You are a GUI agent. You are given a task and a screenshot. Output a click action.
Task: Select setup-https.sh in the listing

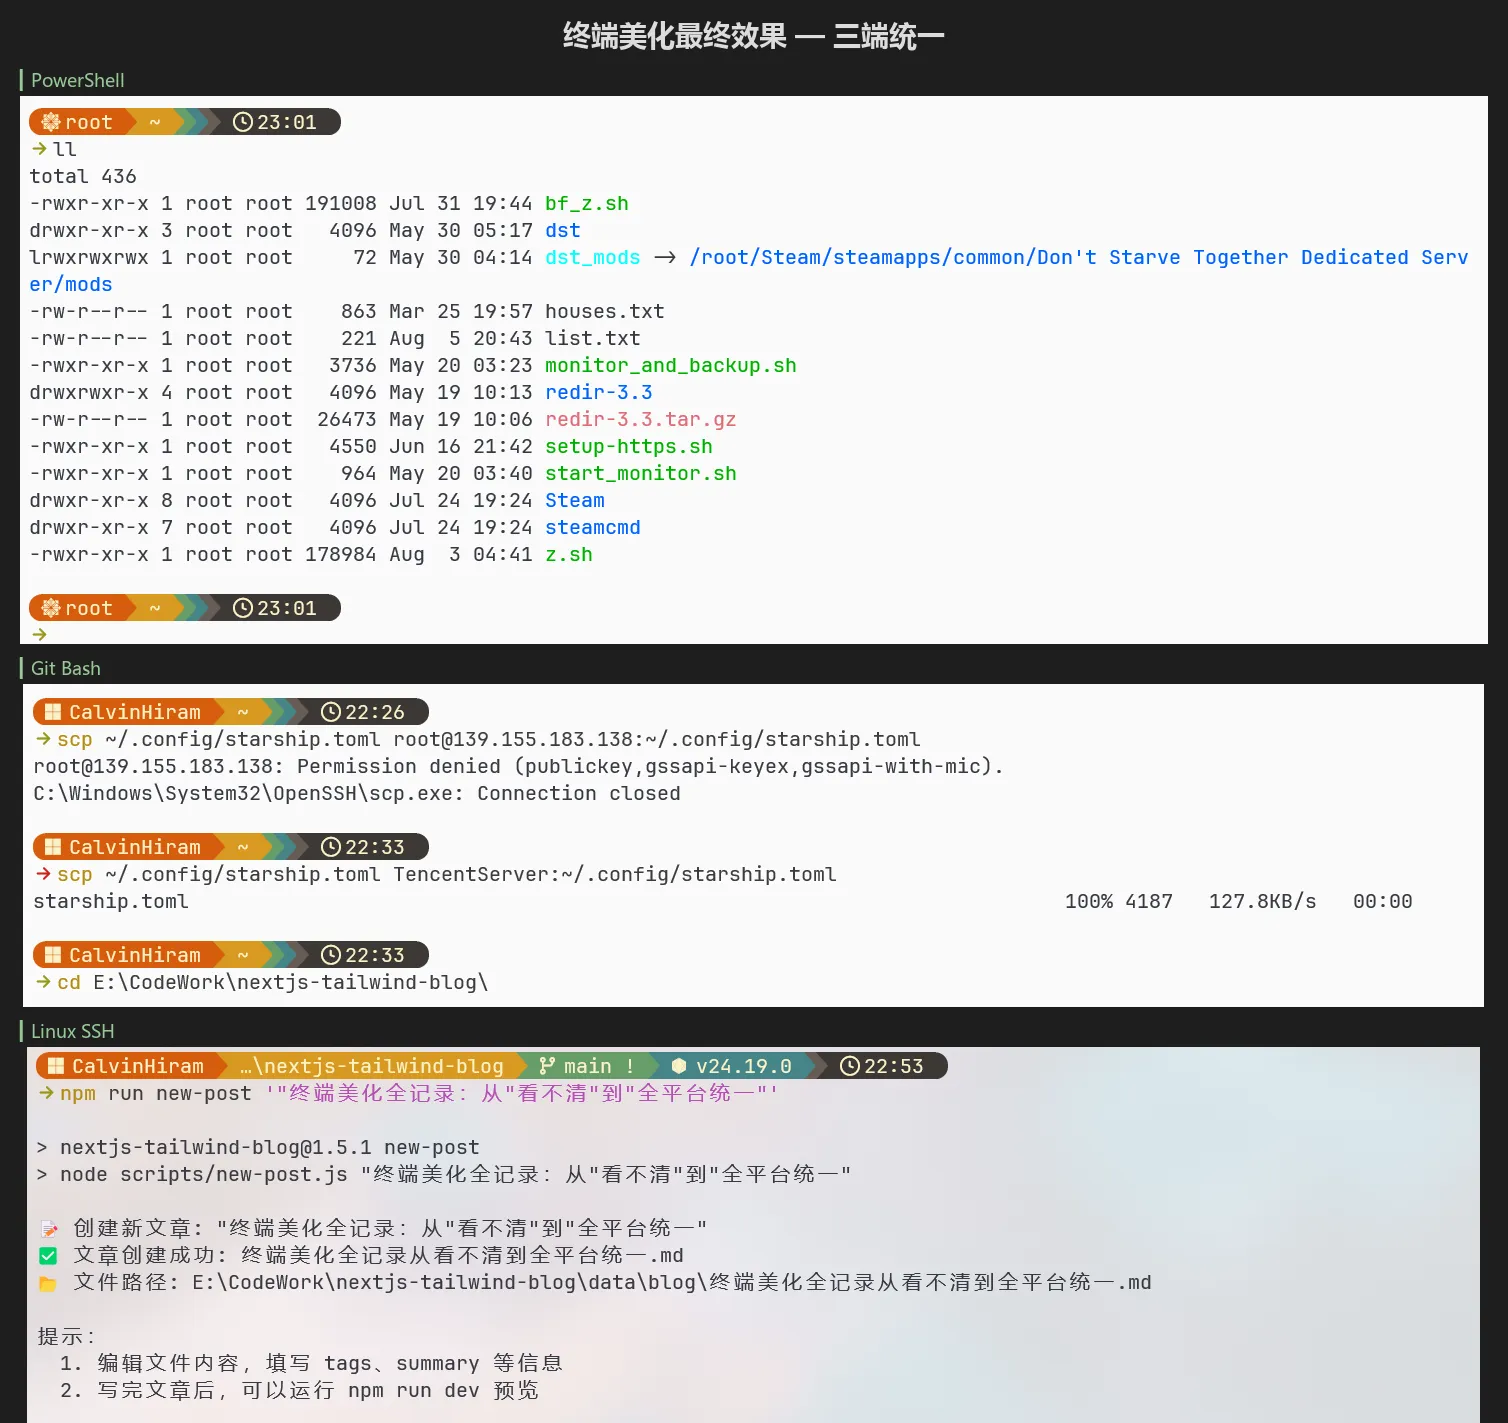coord(629,447)
